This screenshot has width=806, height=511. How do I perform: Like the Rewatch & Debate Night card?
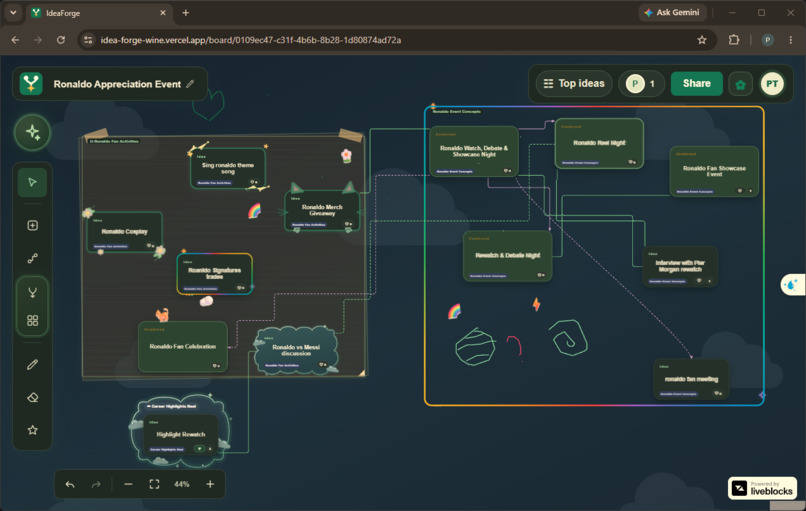pos(540,275)
